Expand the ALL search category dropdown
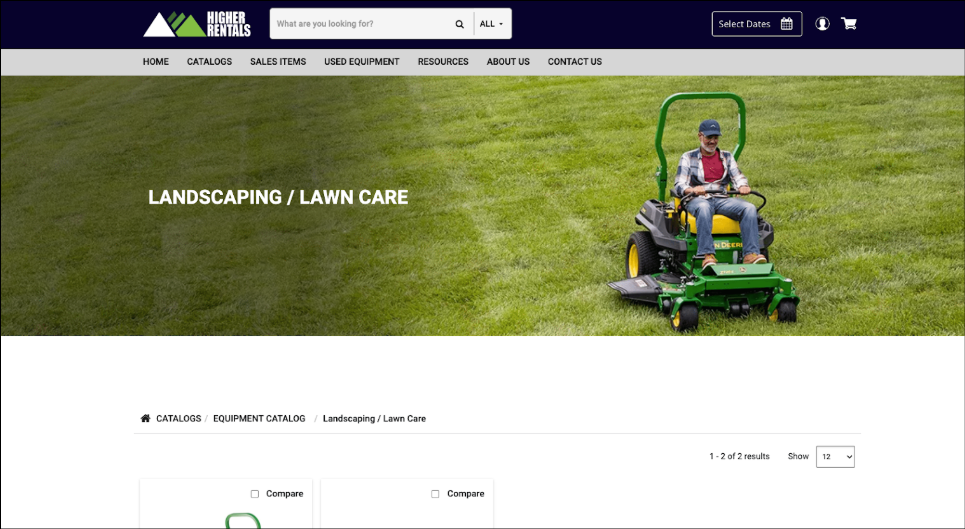 tap(492, 24)
